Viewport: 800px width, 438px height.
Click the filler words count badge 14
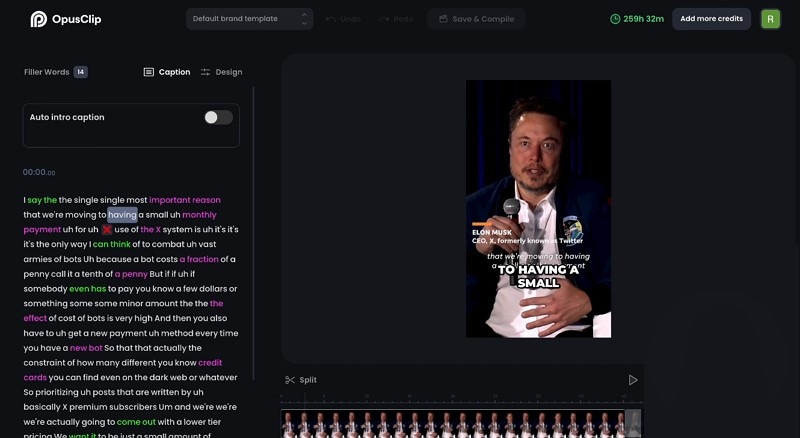coord(81,72)
